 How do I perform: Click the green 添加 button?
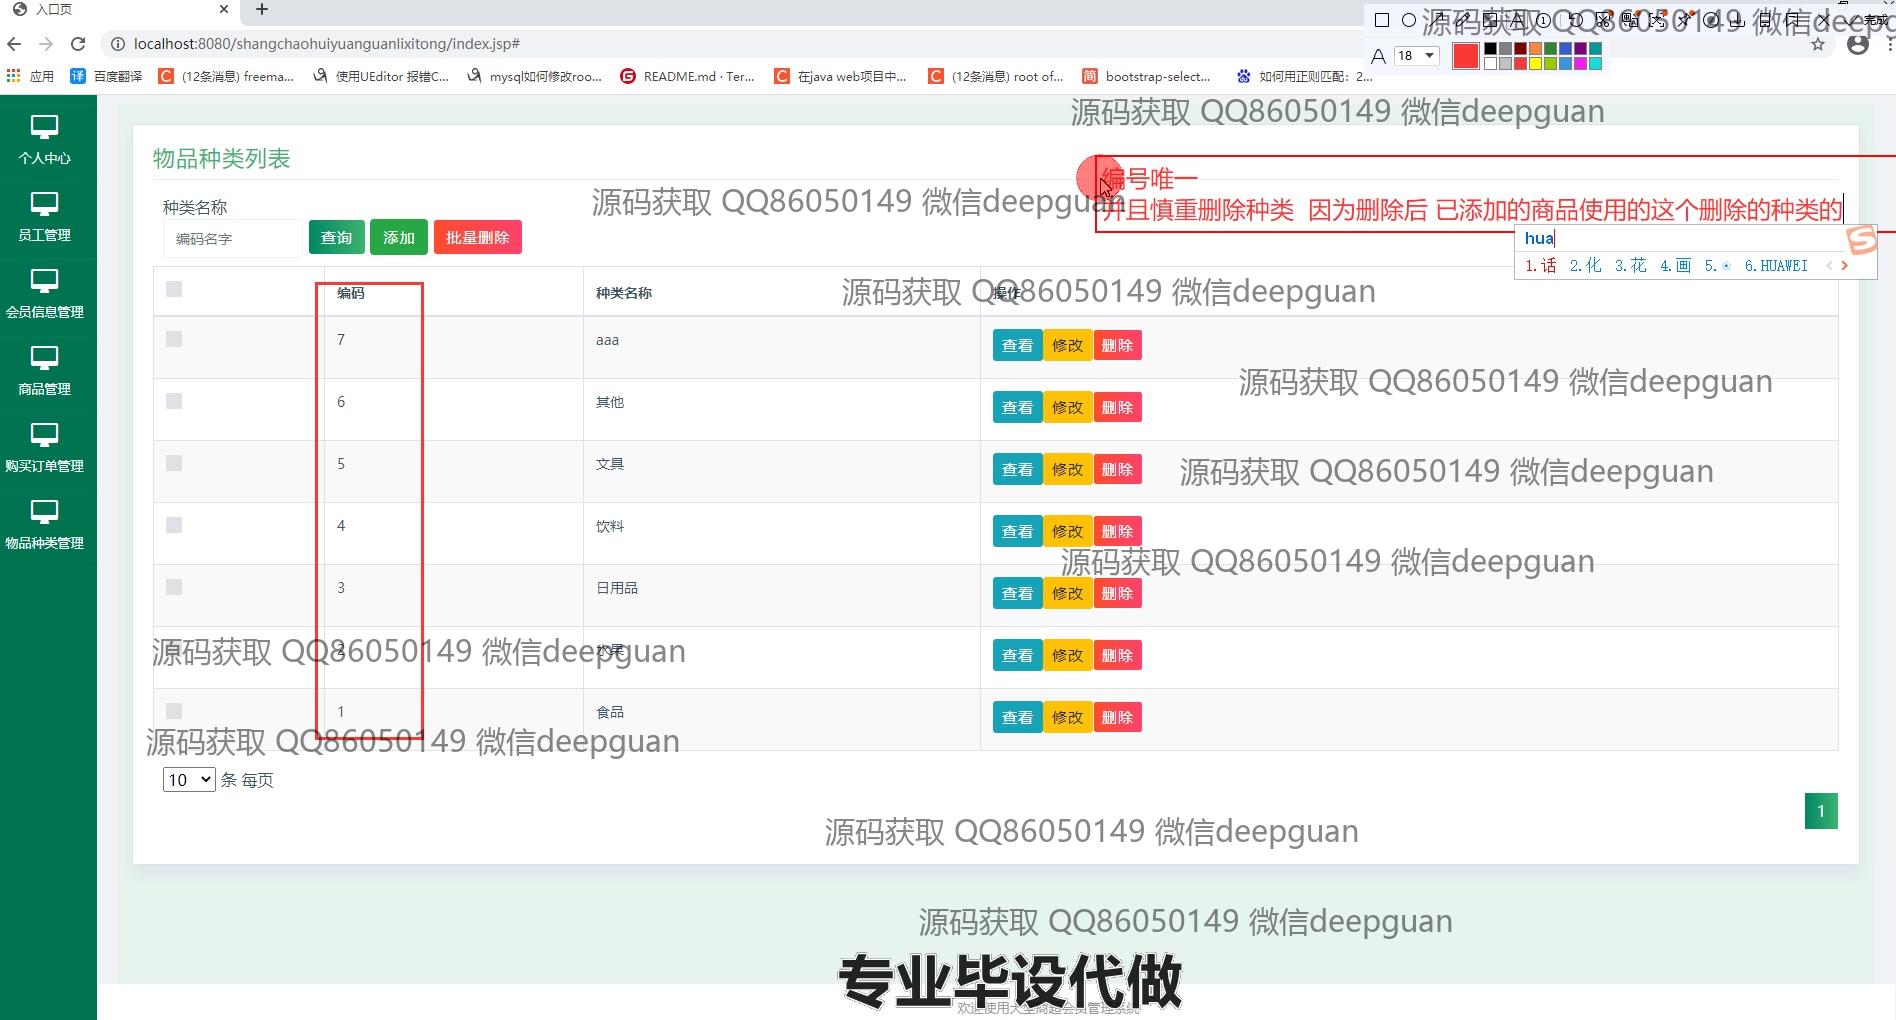[x=398, y=238]
